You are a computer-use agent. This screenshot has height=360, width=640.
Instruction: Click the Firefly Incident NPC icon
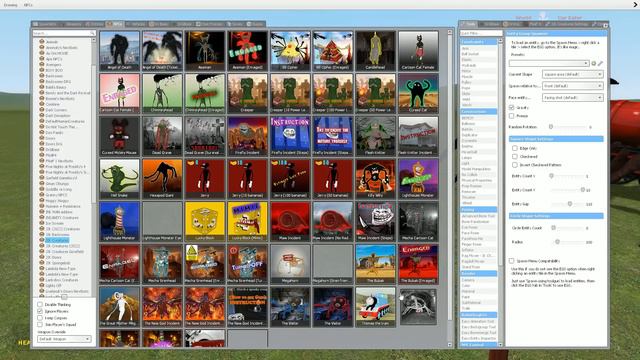click(247, 136)
